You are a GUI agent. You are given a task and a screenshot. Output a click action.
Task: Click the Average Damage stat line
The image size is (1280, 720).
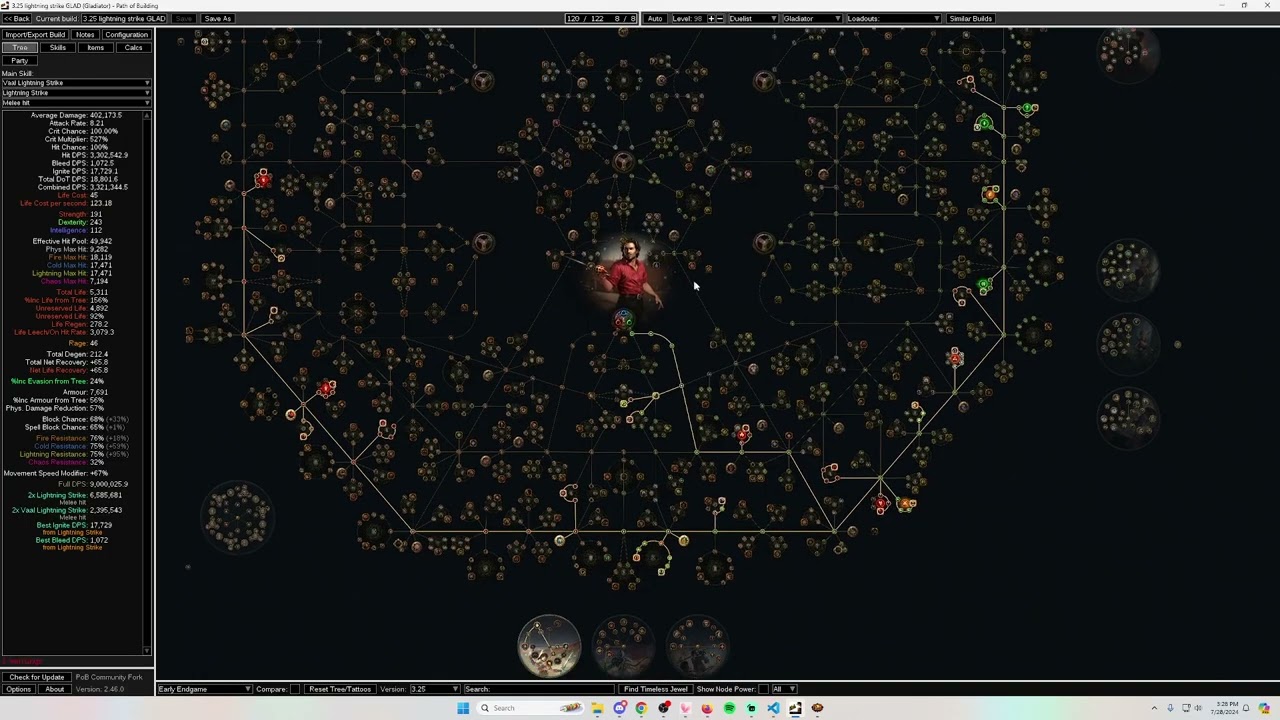coord(76,116)
